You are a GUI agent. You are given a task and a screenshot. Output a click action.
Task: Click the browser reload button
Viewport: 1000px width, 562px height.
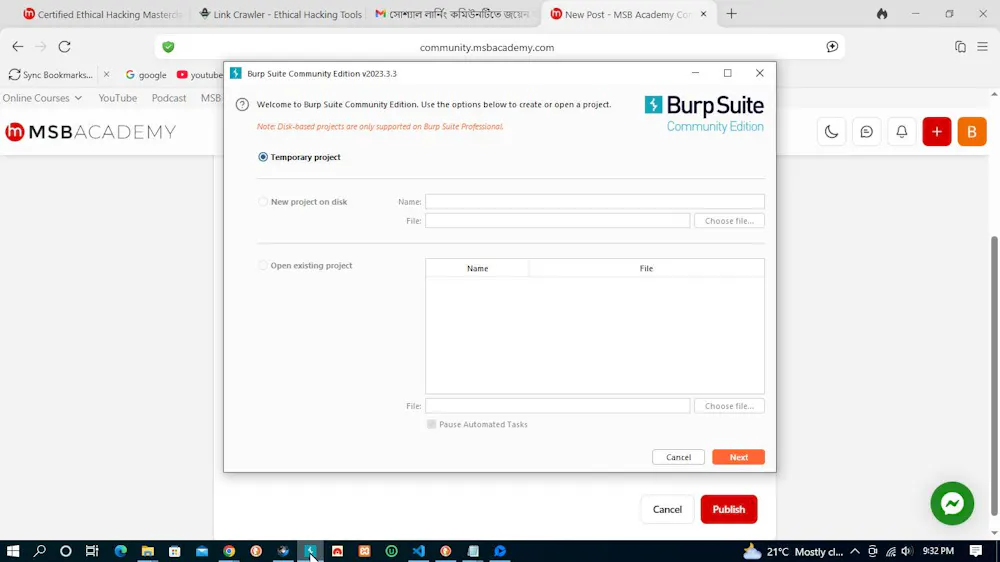[64, 47]
